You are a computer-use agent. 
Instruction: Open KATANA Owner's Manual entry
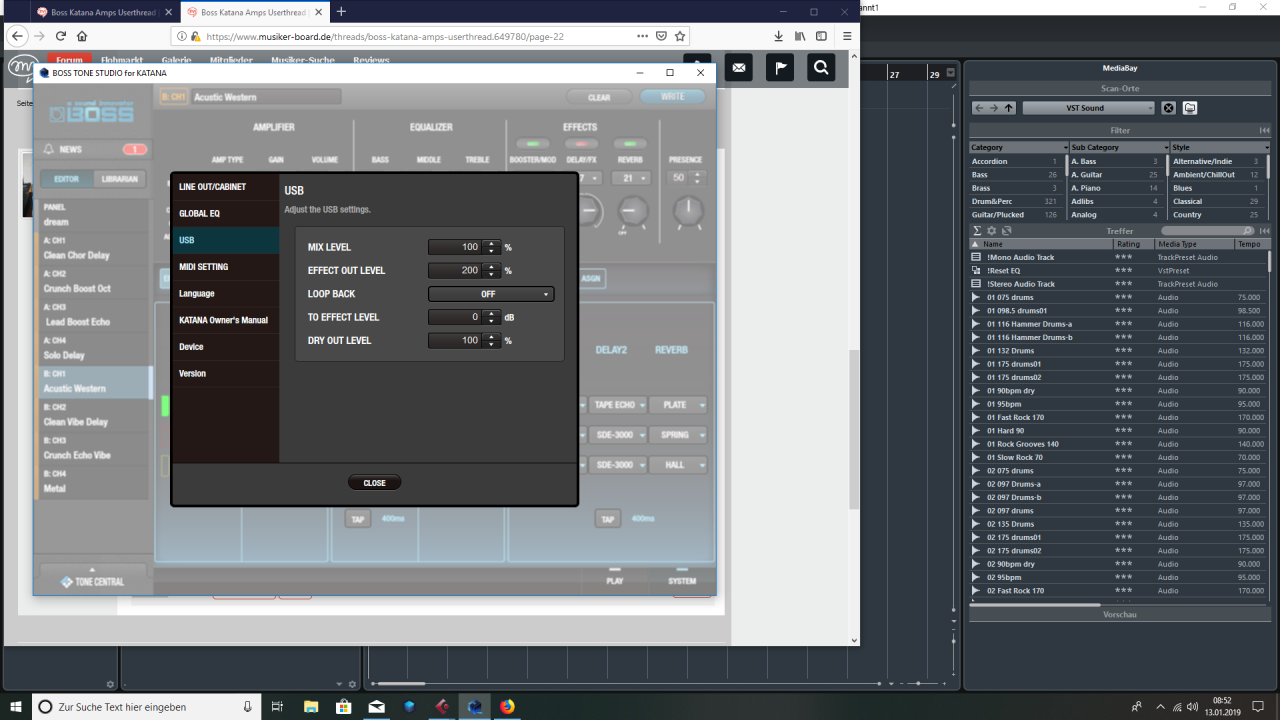tap(226, 320)
